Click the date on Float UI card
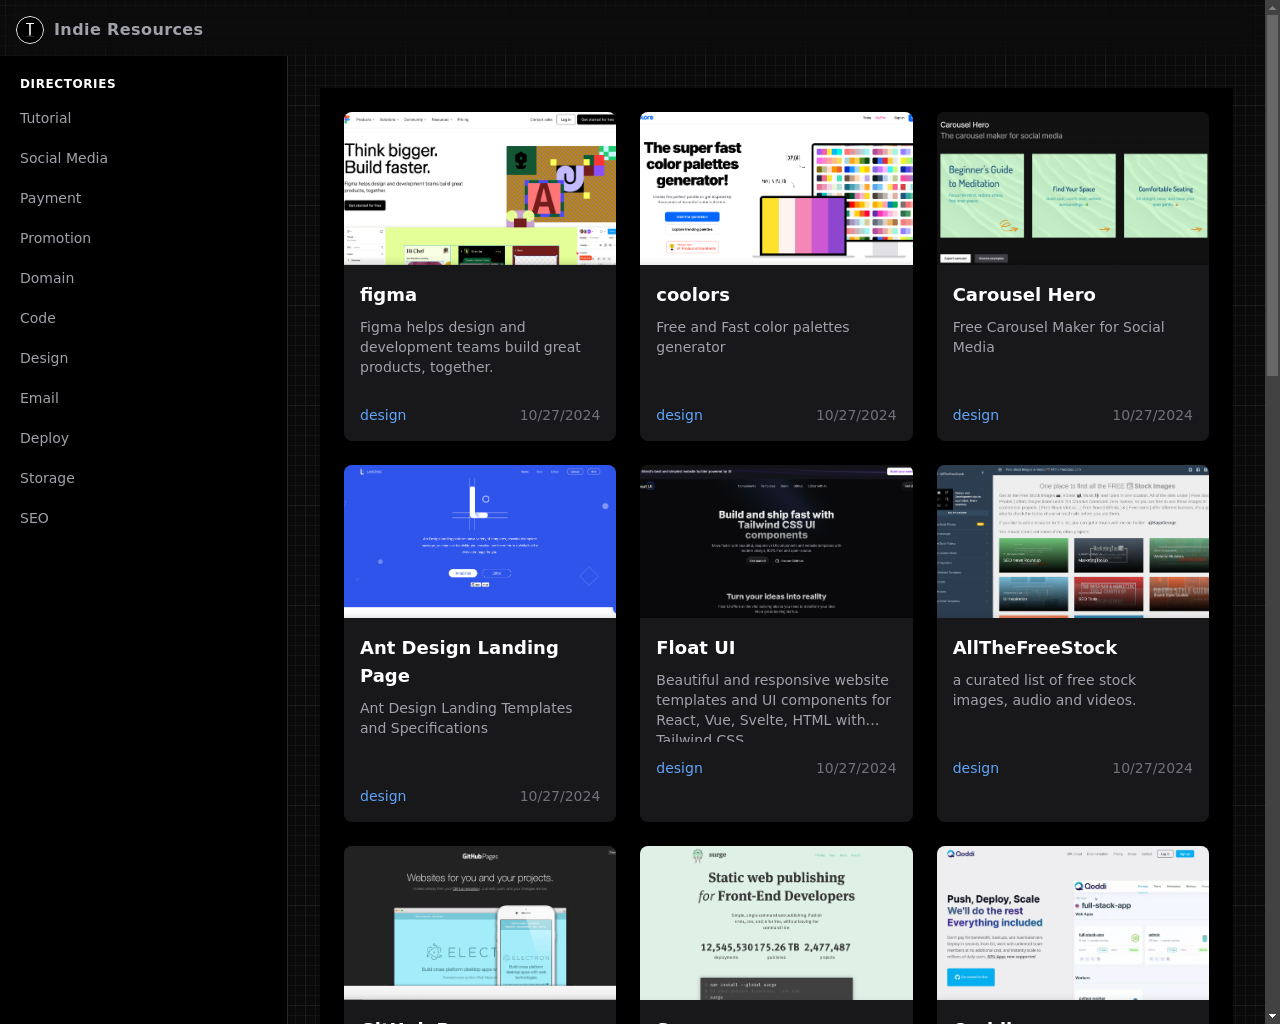Image resolution: width=1280 pixels, height=1024 pixels. pyautogui.click(x=856, y=768)
